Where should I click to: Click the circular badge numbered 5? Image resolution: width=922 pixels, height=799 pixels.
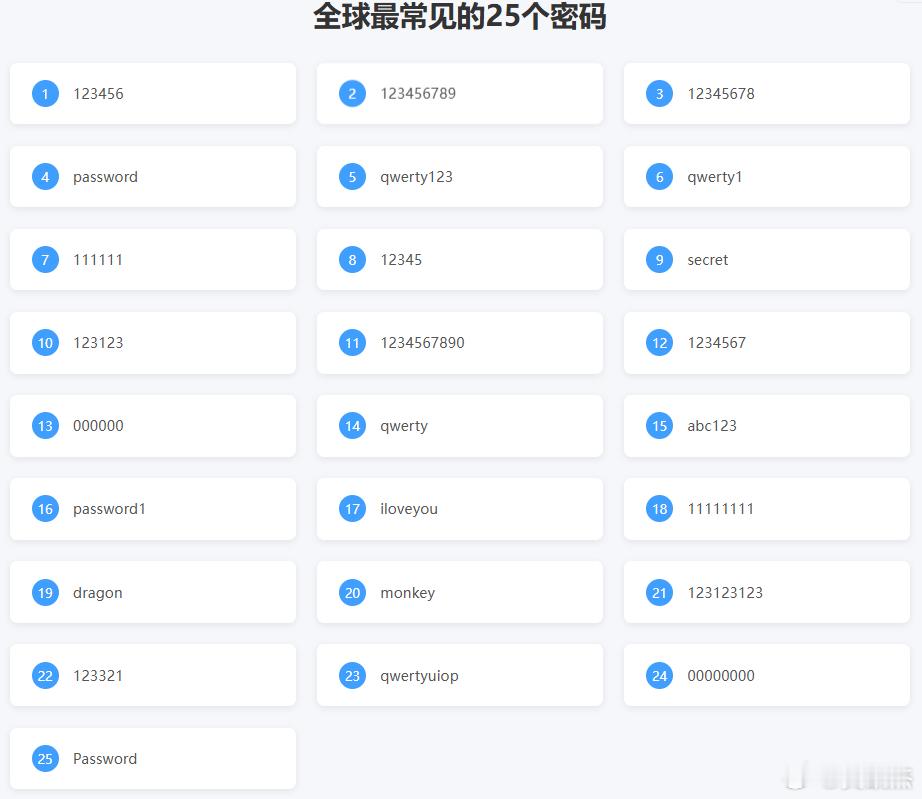[x=352, y=176]
